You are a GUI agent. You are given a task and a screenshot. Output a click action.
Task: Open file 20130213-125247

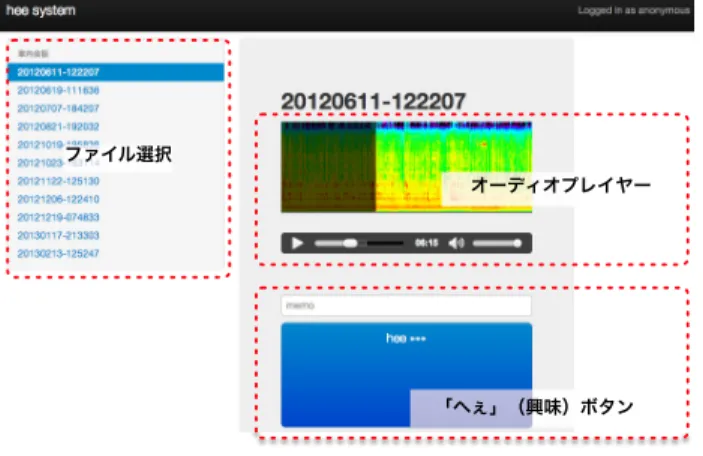[58, 254]
